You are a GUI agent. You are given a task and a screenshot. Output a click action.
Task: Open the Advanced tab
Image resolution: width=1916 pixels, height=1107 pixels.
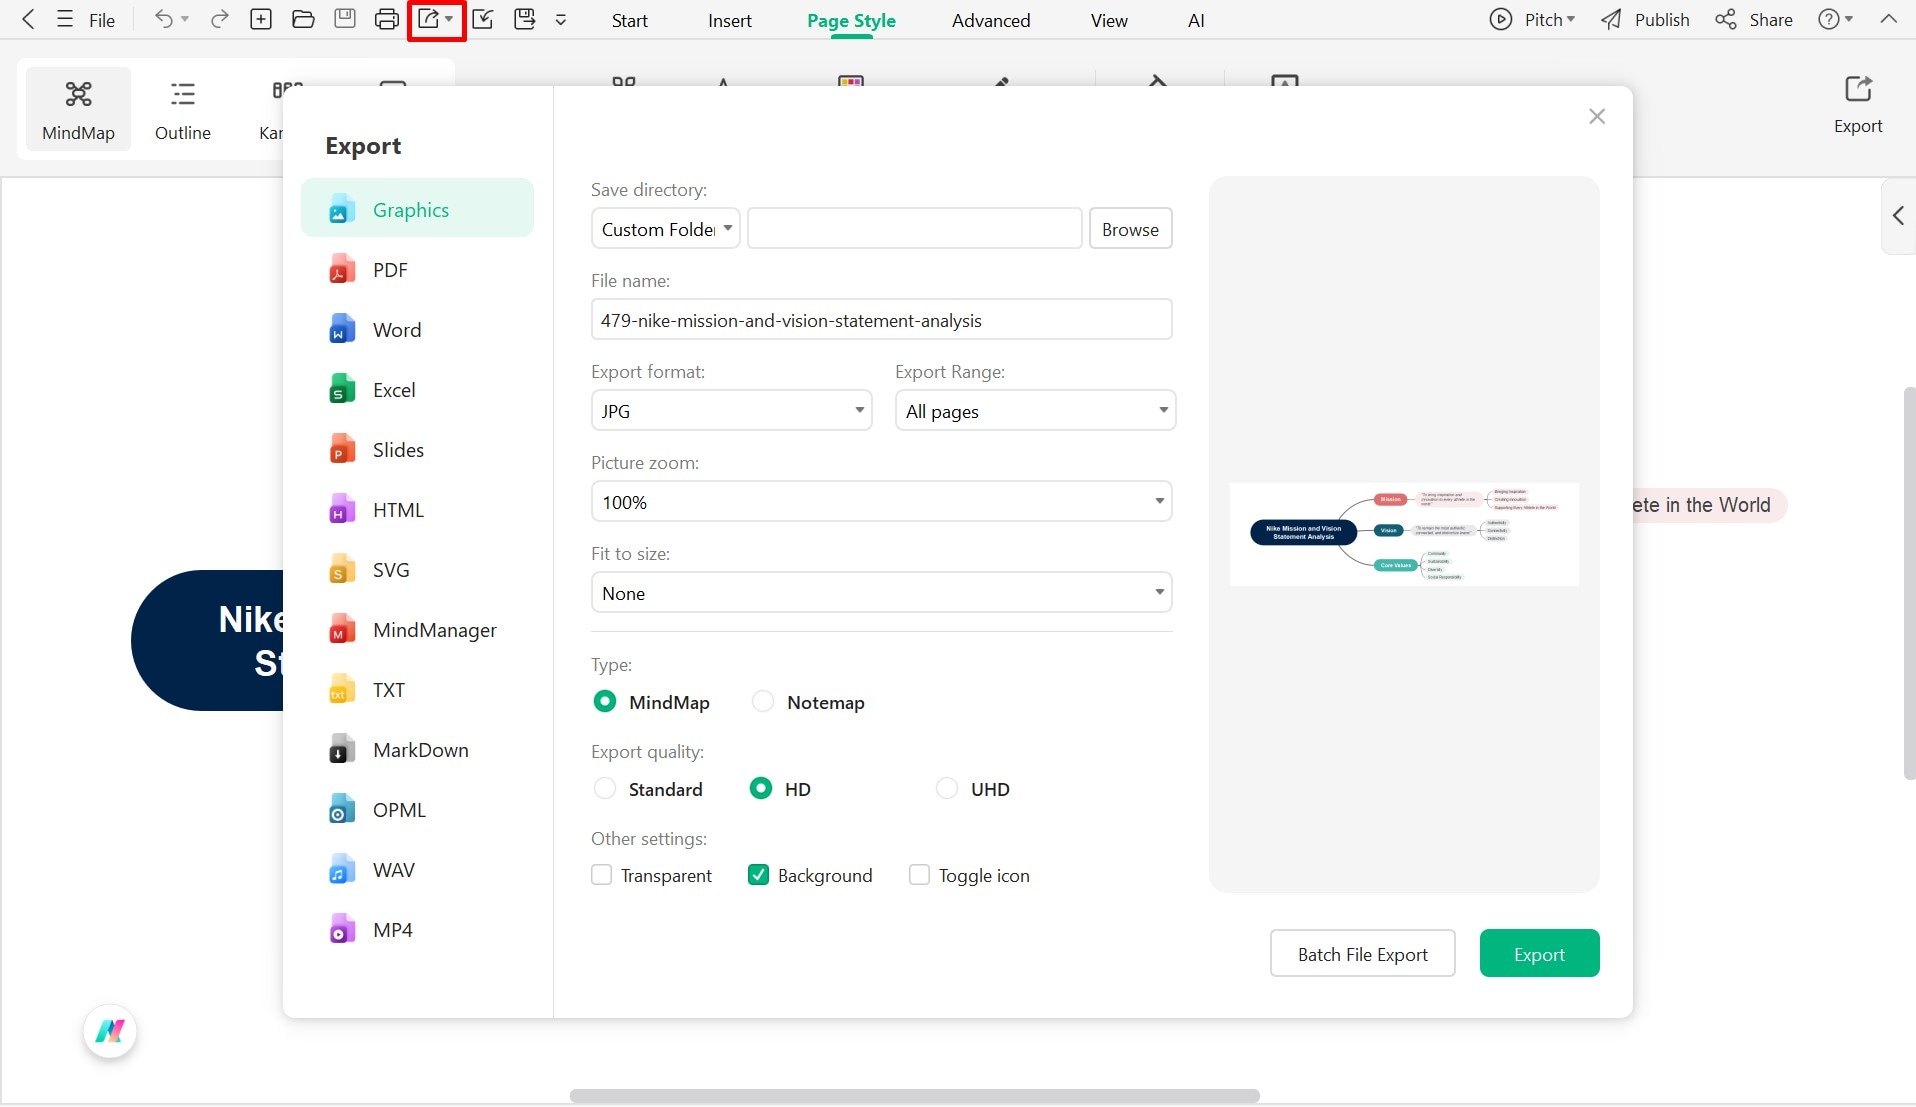[991, 20]
